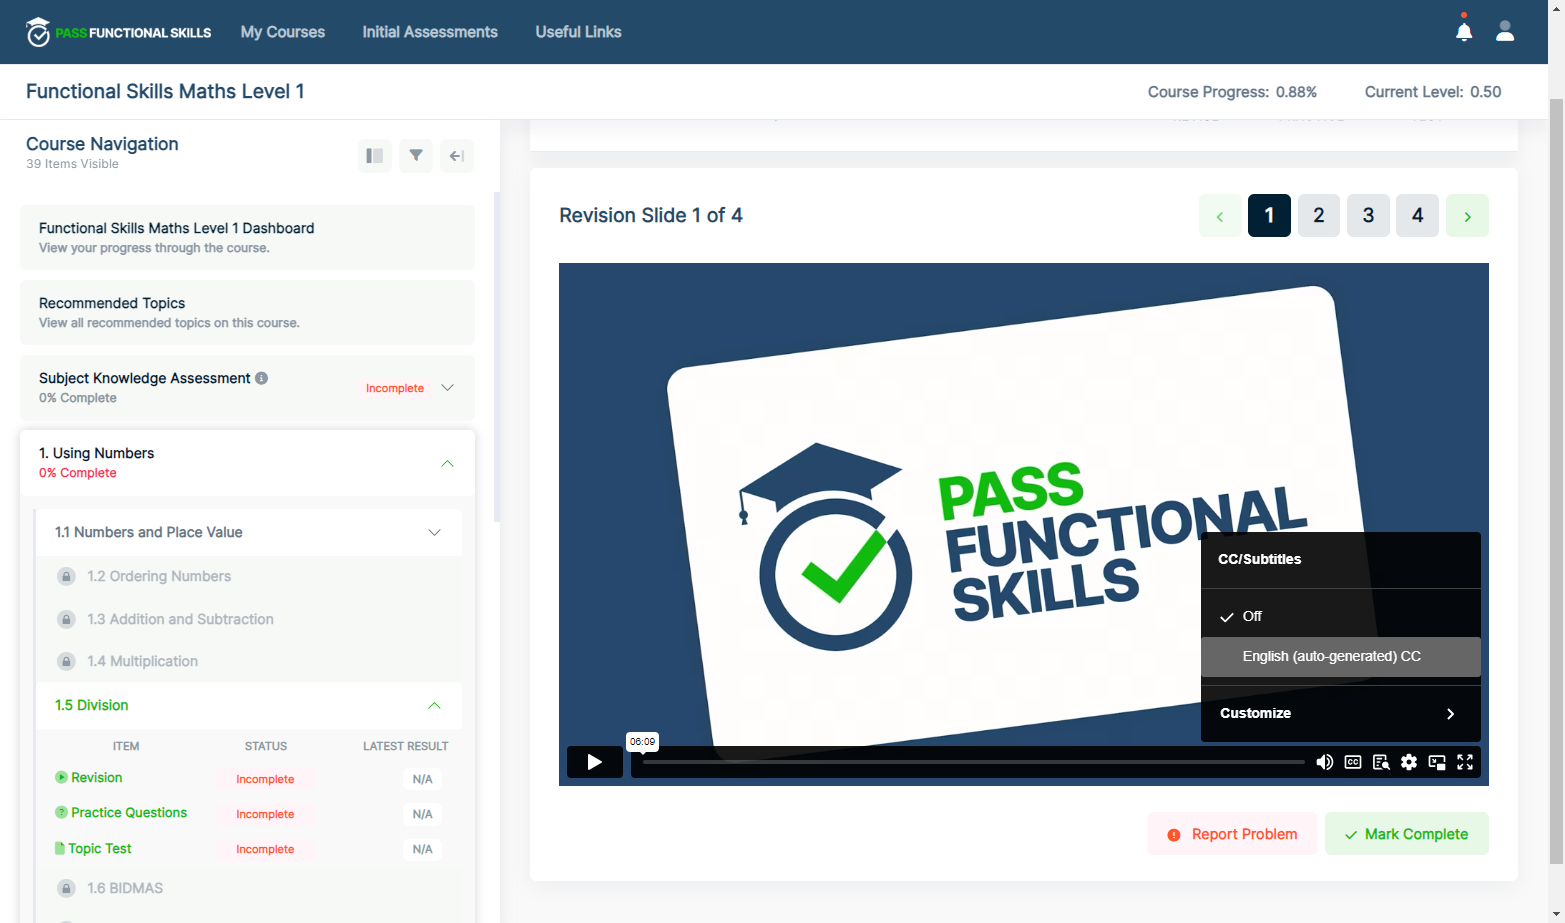Viewport: 1565px width, 923px height.
Task: Open video settings gear
Action: click(x=1409, y=762)
